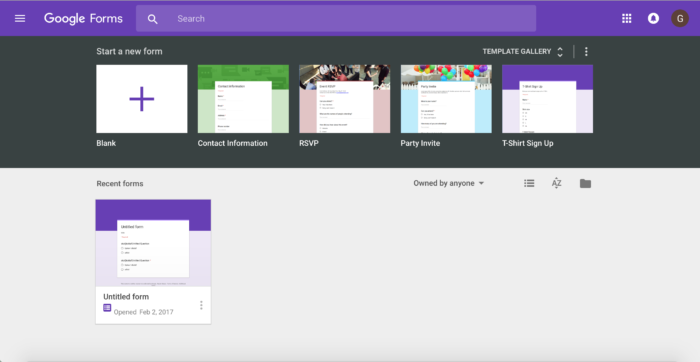Open the T-Shirt Sign Up template
The image size is (700, 362).
pyautogui.click(x=547, y=99)
